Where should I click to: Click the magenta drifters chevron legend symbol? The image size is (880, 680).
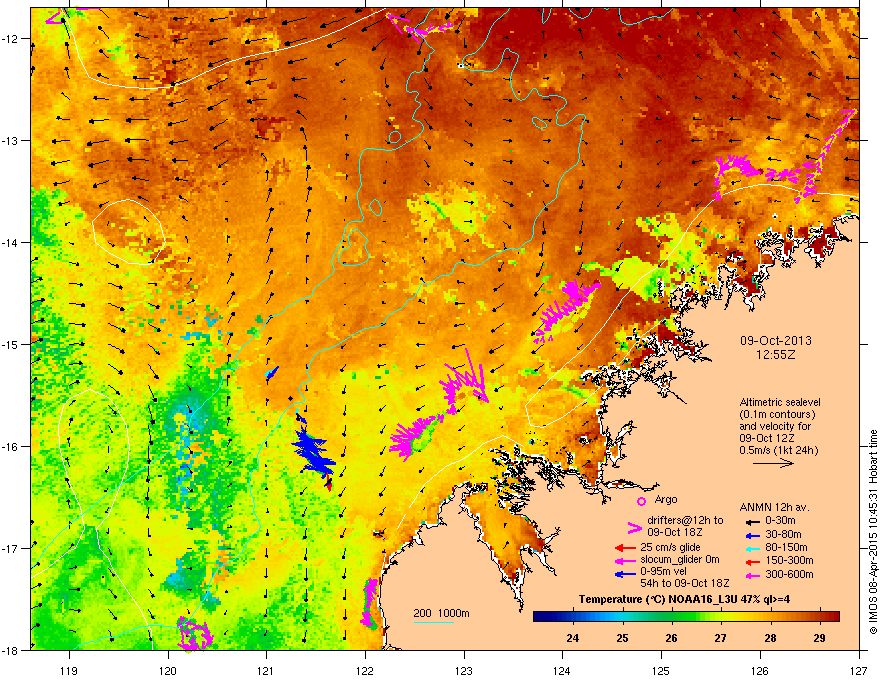pyautogui.click(x=634, y=527)
